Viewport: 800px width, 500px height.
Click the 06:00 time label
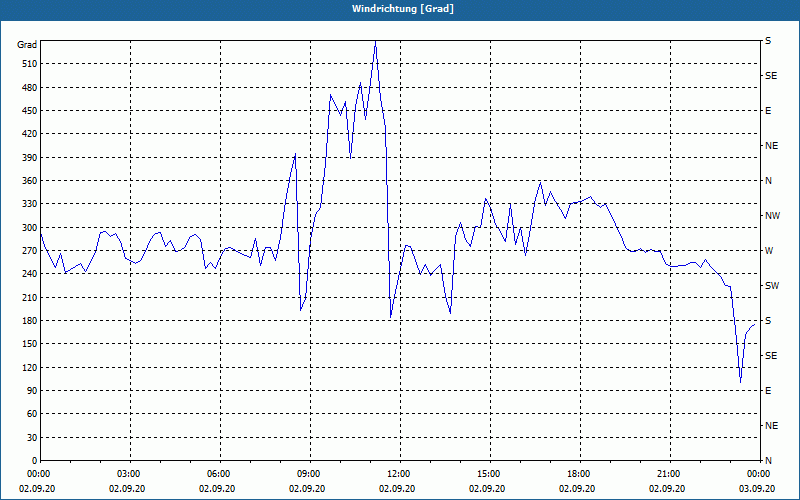pos(217,474)
